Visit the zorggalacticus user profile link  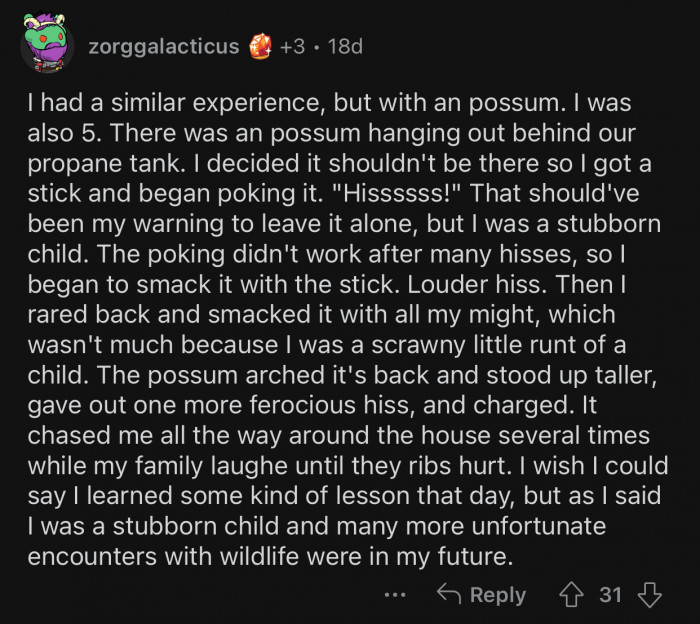pos(163,47)
